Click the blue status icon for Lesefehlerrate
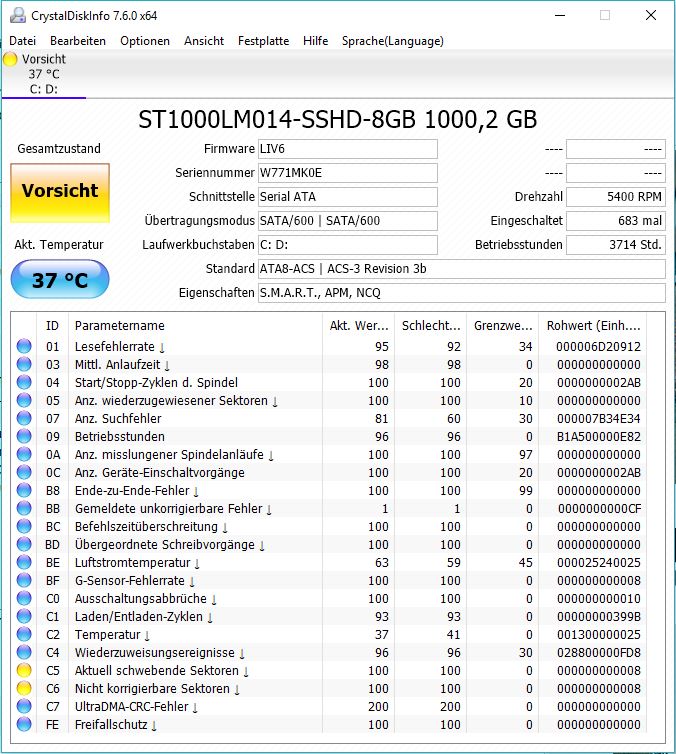 24,346
